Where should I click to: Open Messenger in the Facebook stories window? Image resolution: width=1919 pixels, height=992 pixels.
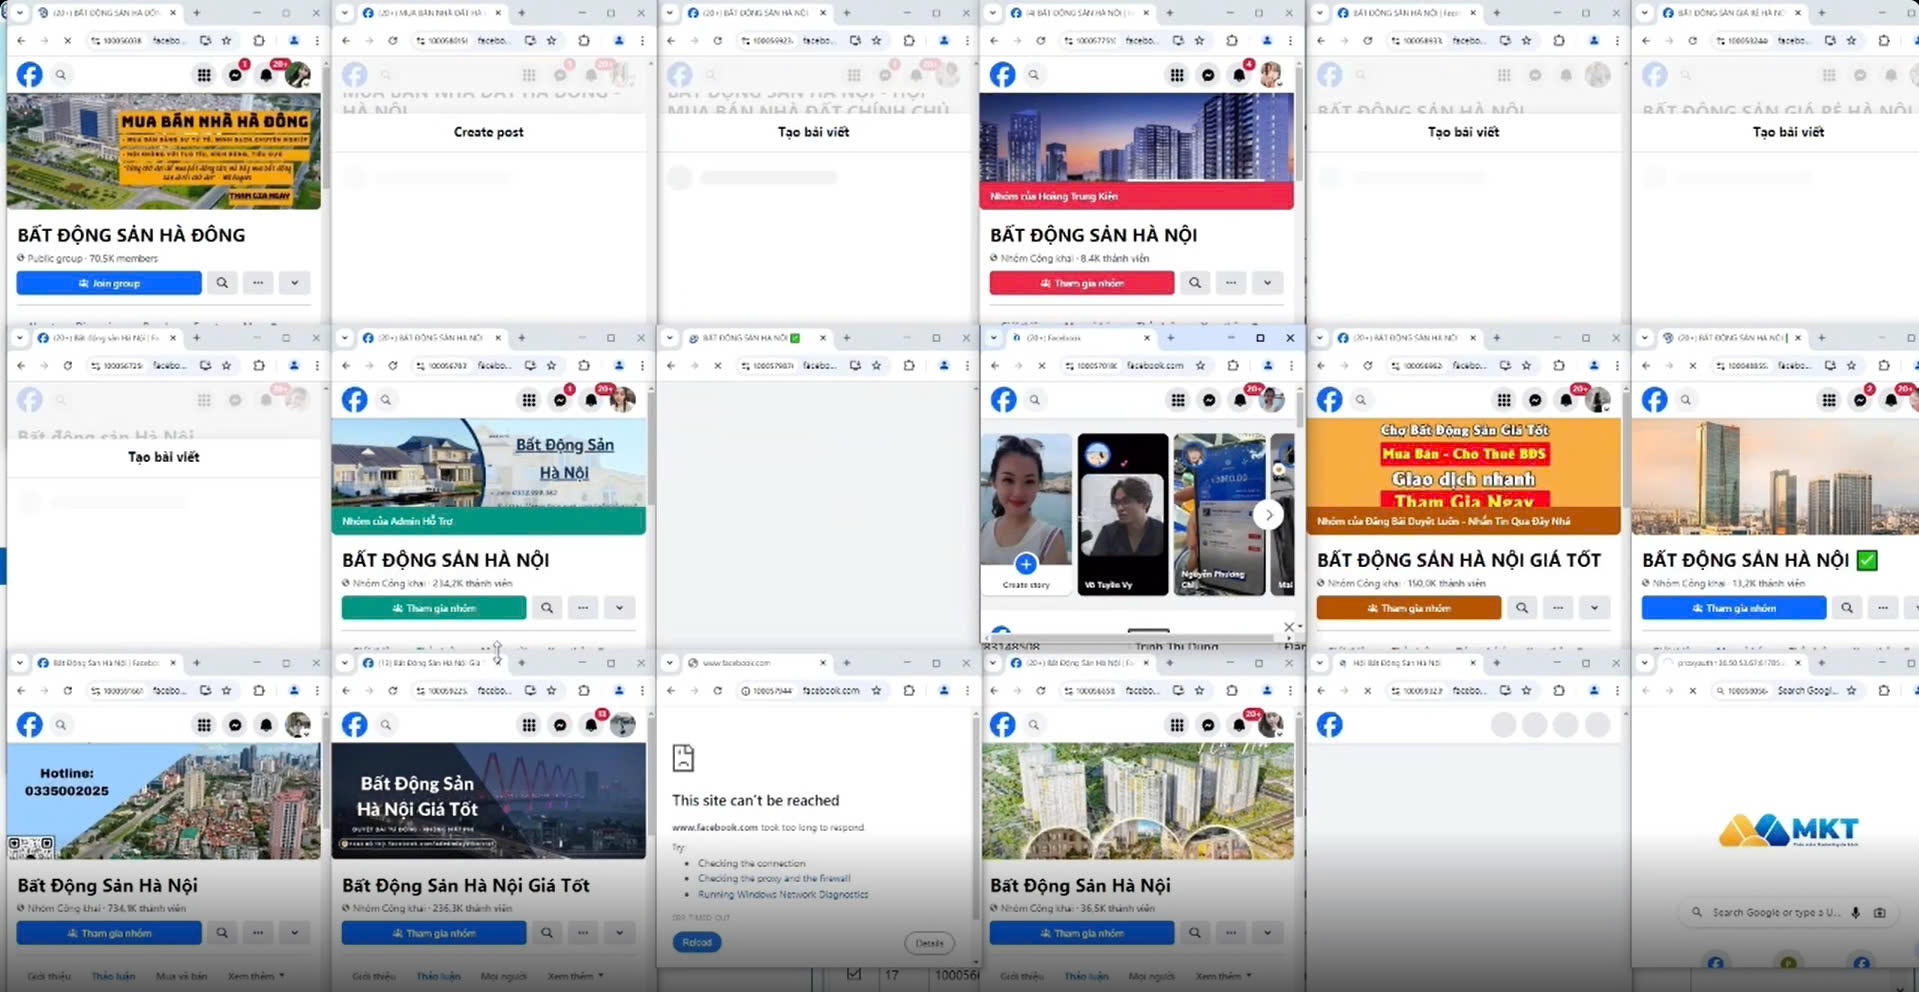[x=1209, y=400]
